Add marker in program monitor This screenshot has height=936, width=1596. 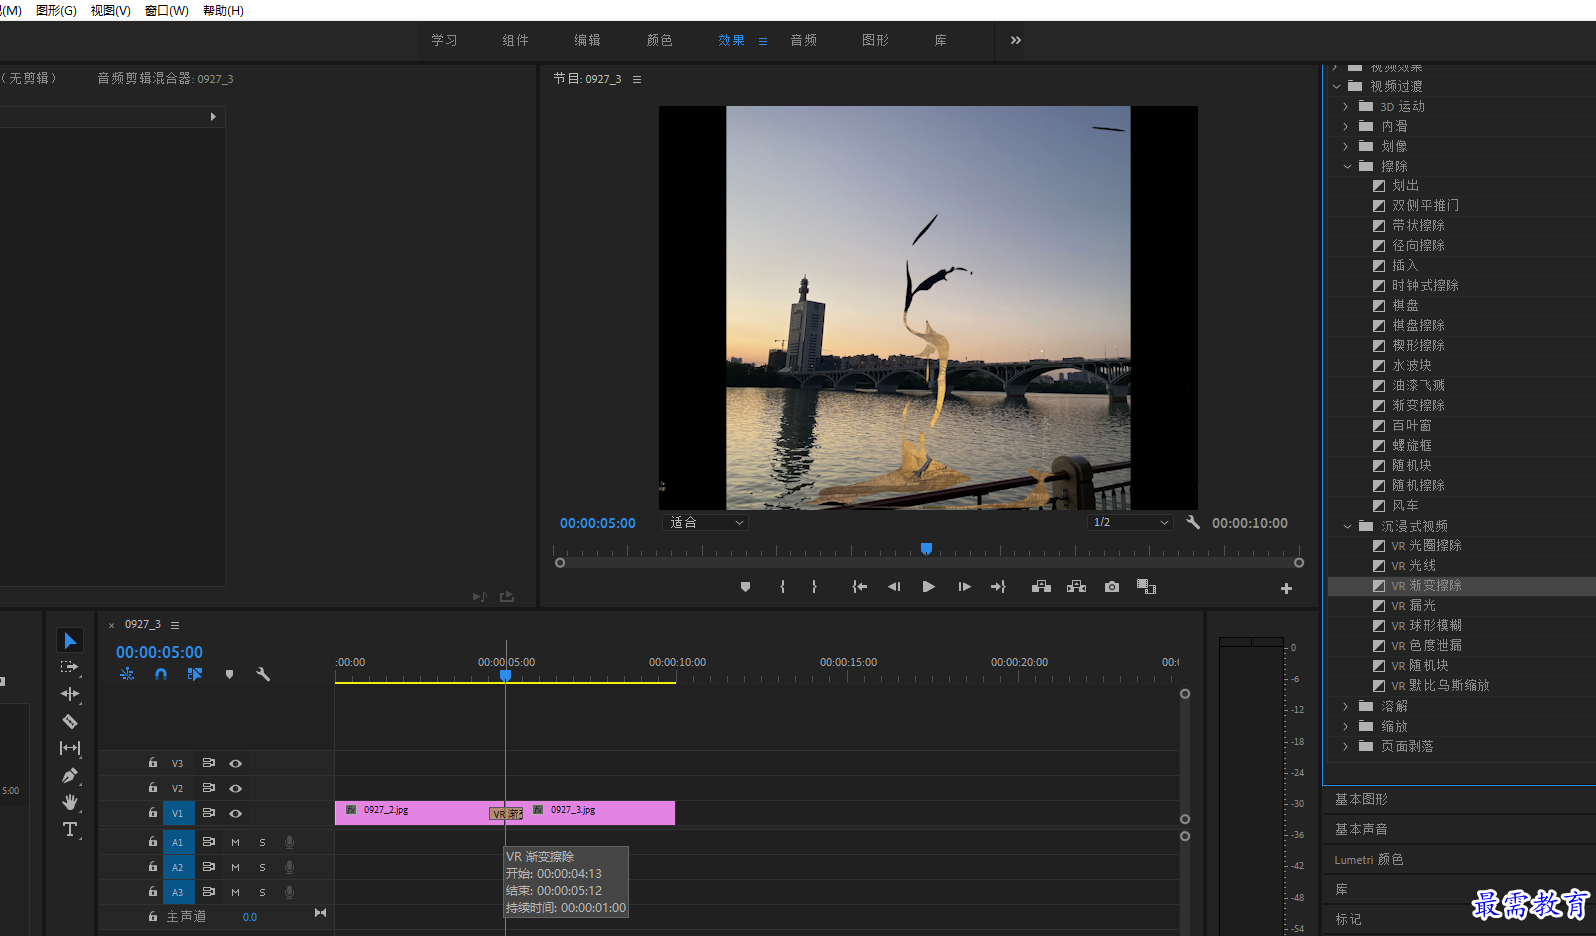745,587
